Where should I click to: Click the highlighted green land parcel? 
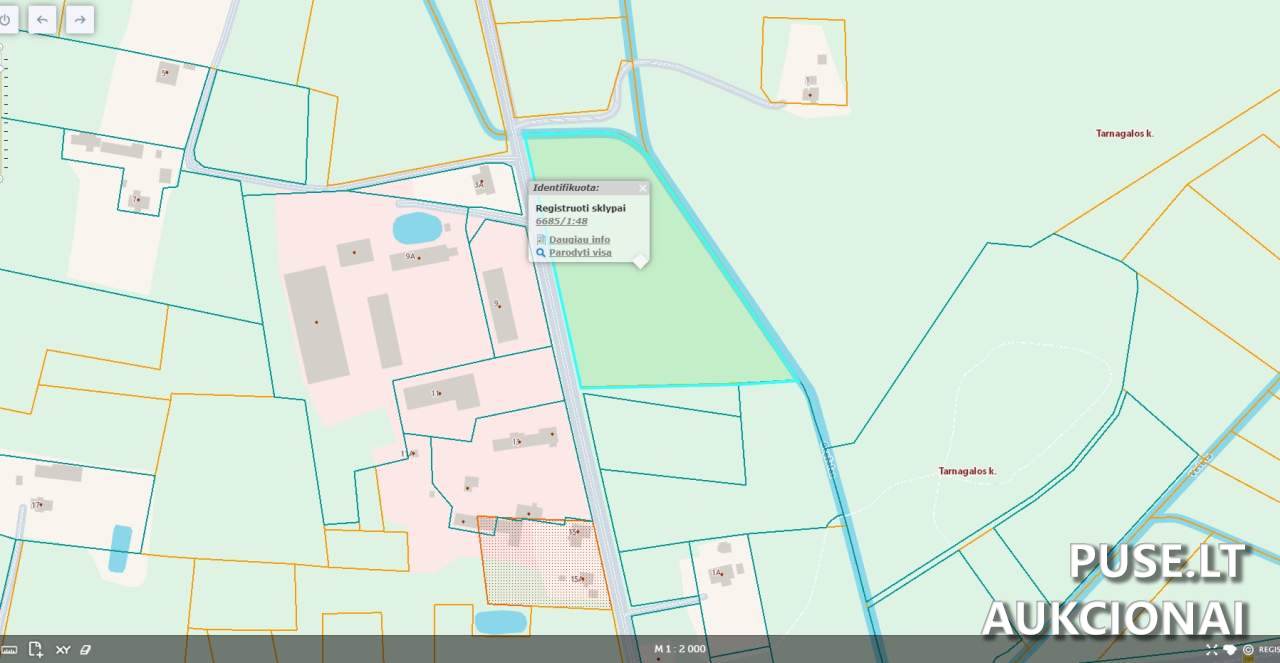(x=680, y=320)
